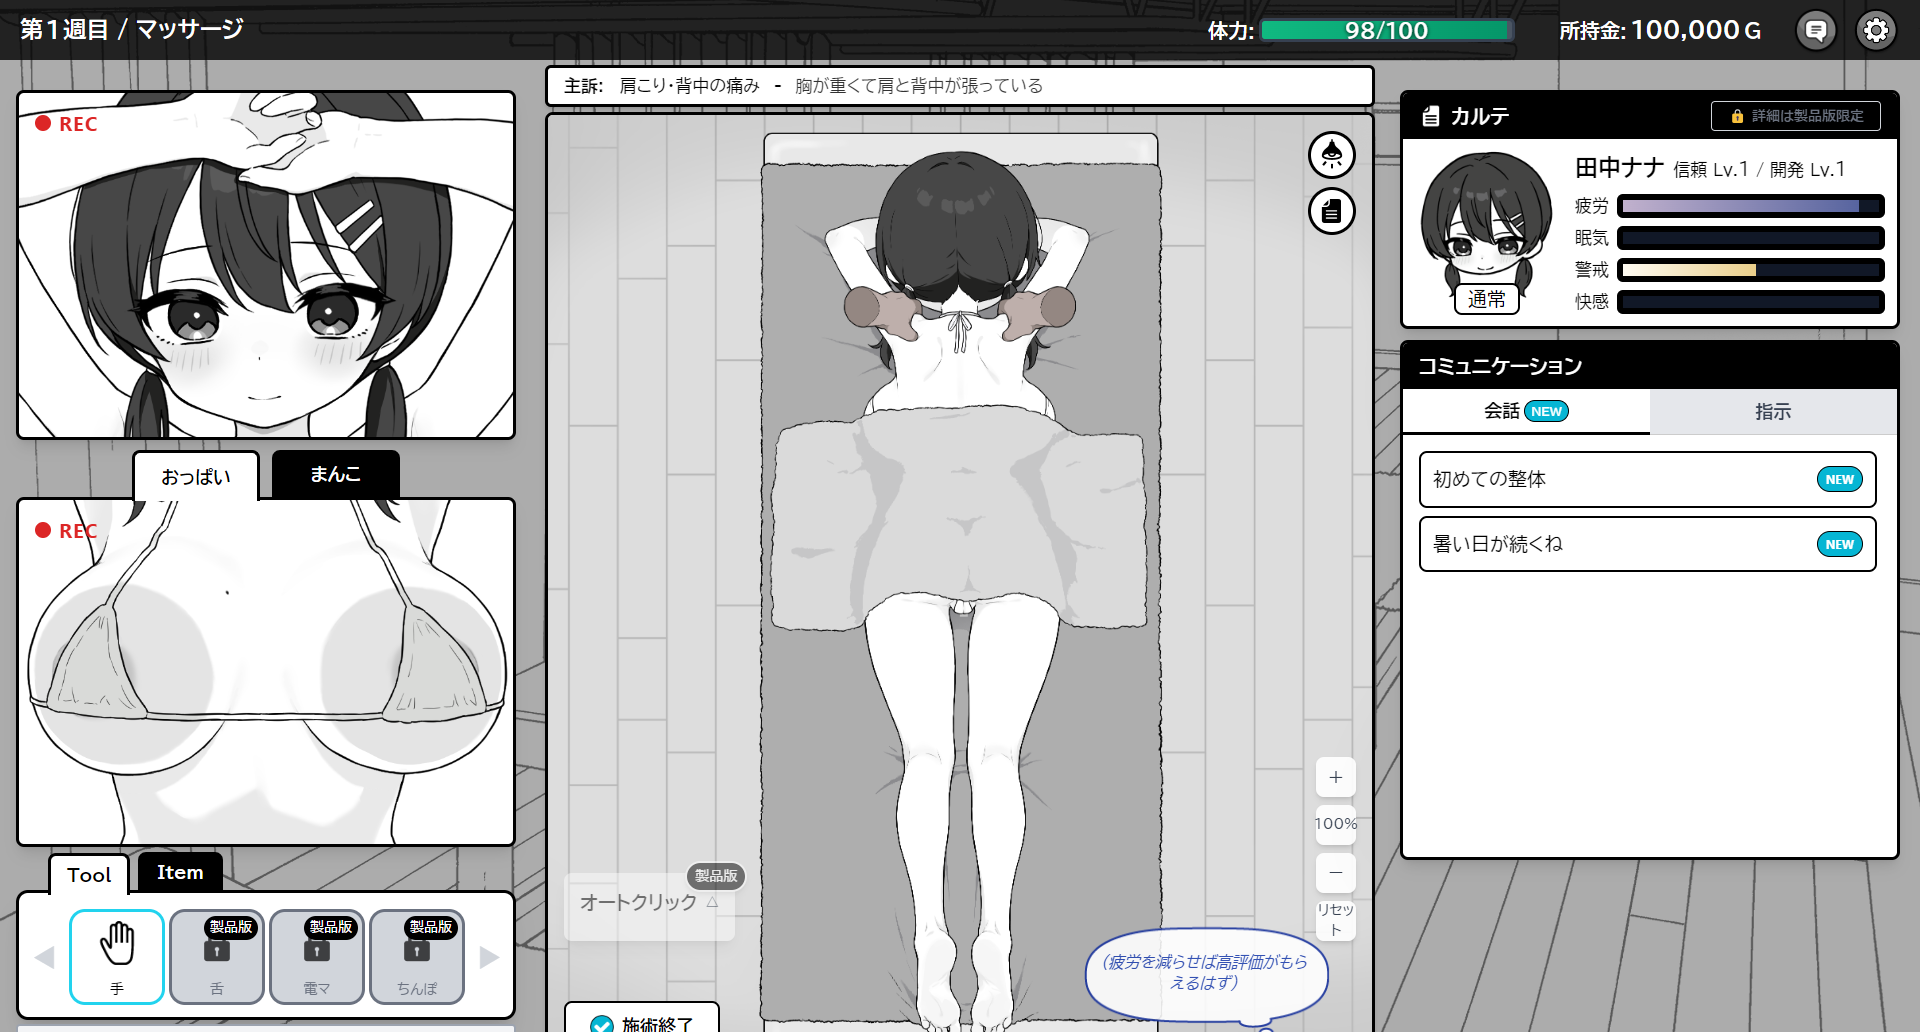Choose the 初めての整体 conversation topic
1920x1032 pixels.
pyautogui.click(x=1646, y=480)
